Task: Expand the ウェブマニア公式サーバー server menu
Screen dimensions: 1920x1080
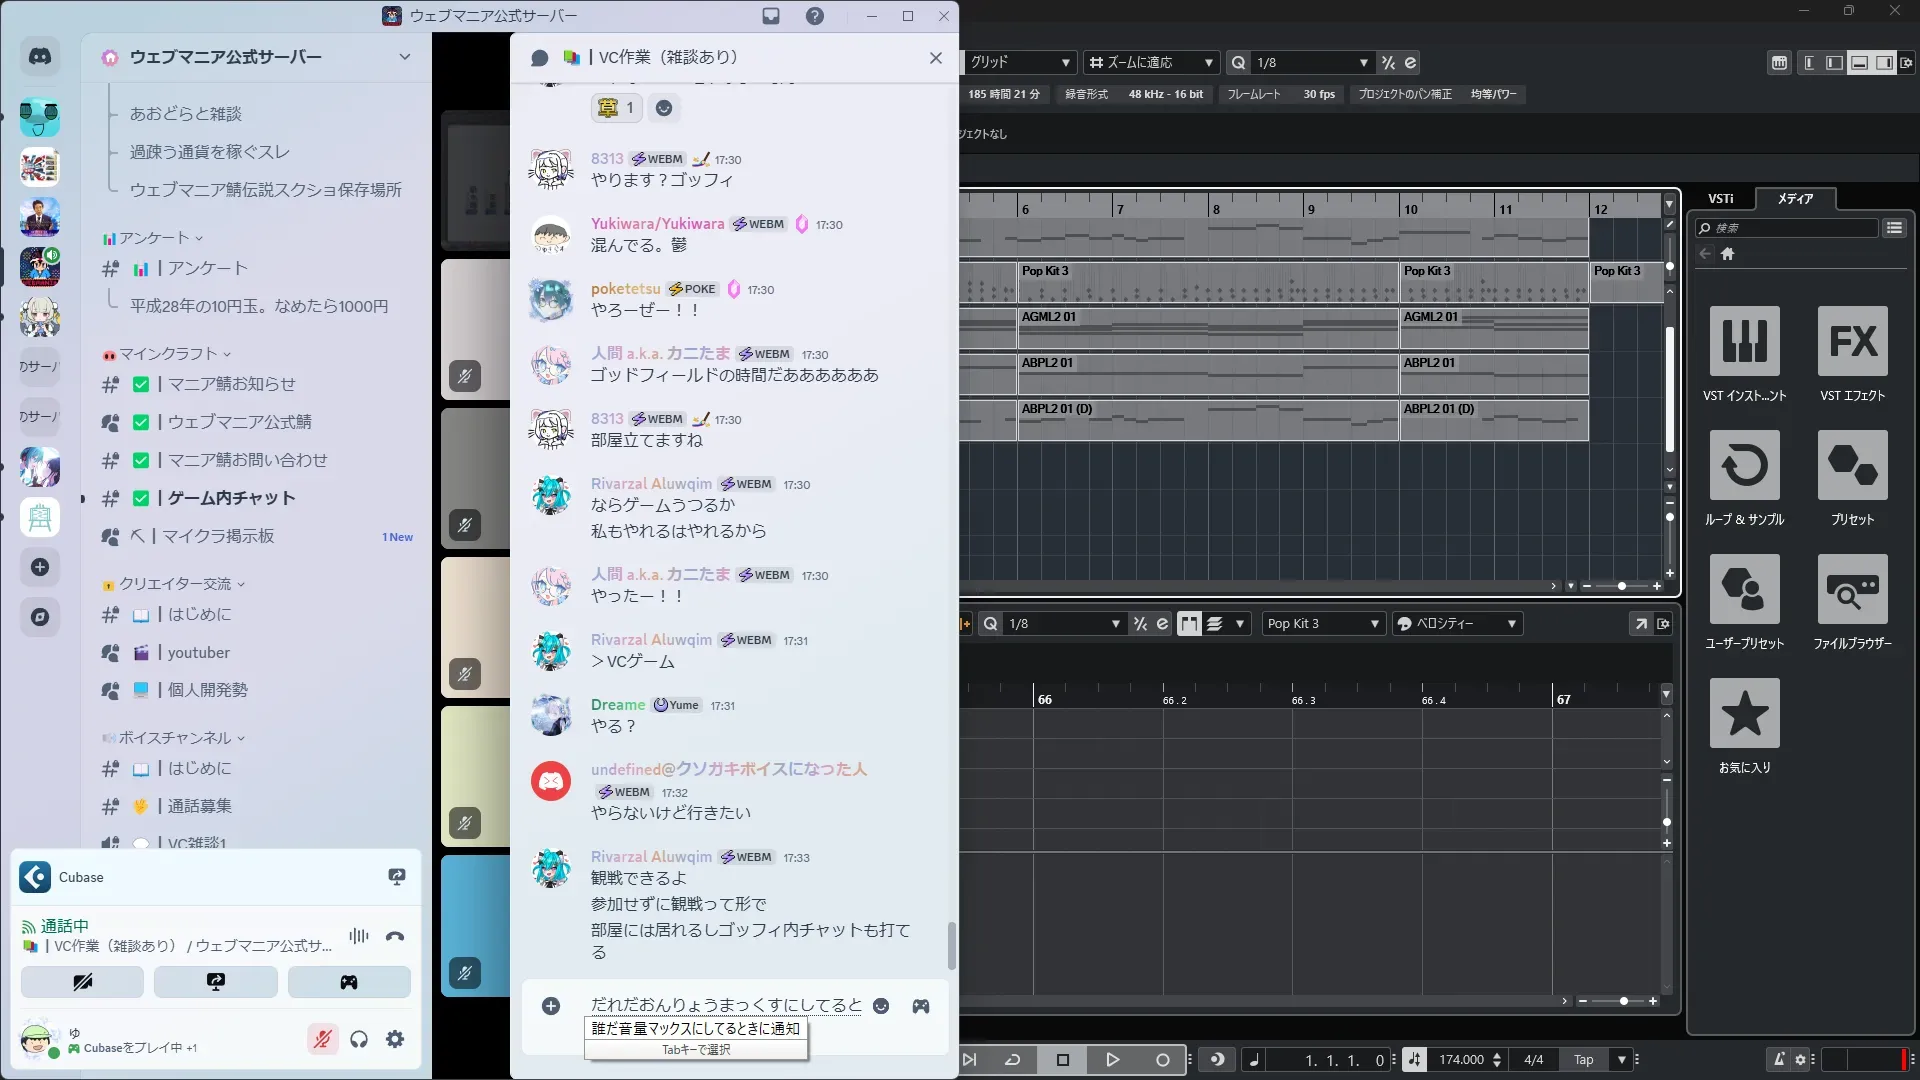Action: tap(404, 57)
